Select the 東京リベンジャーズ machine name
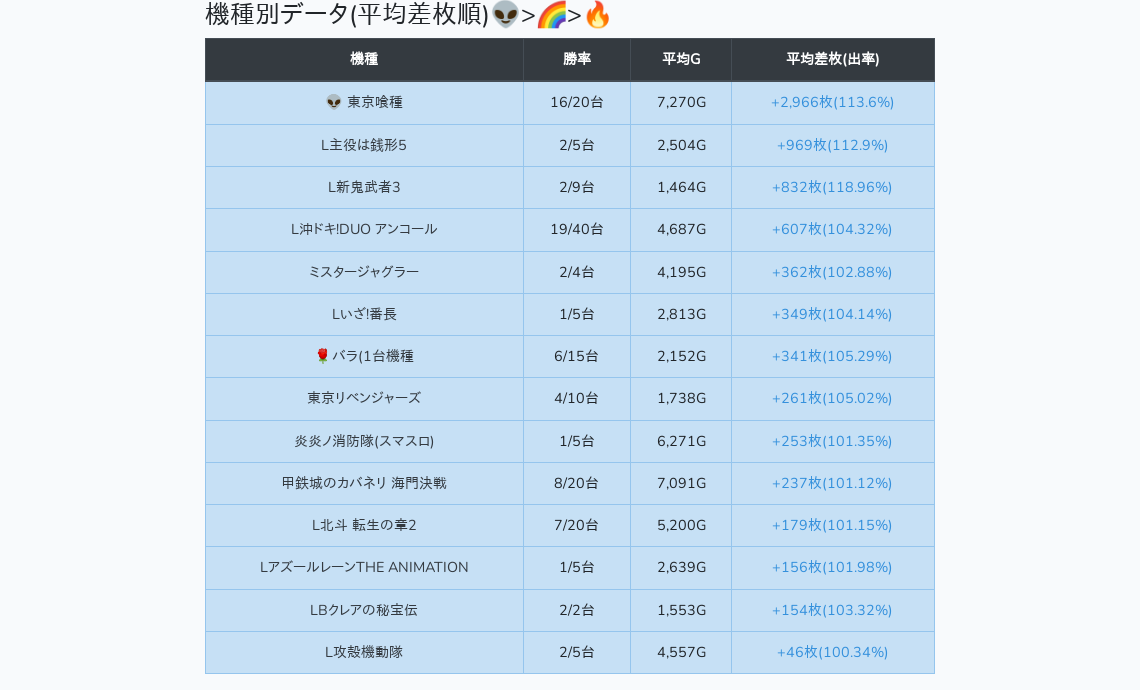 (364, 398)
